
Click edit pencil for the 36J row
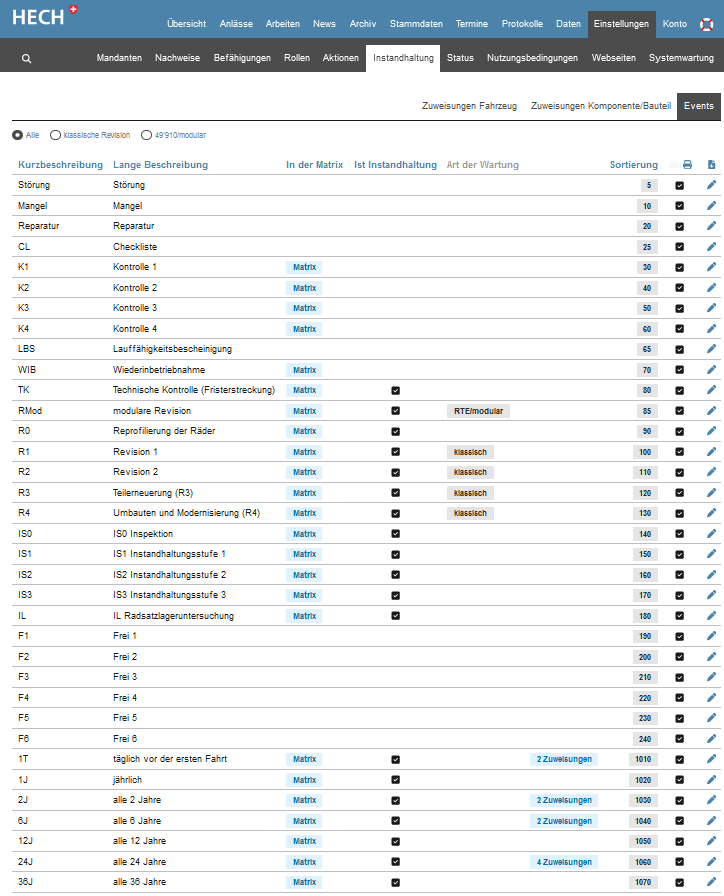711,882
